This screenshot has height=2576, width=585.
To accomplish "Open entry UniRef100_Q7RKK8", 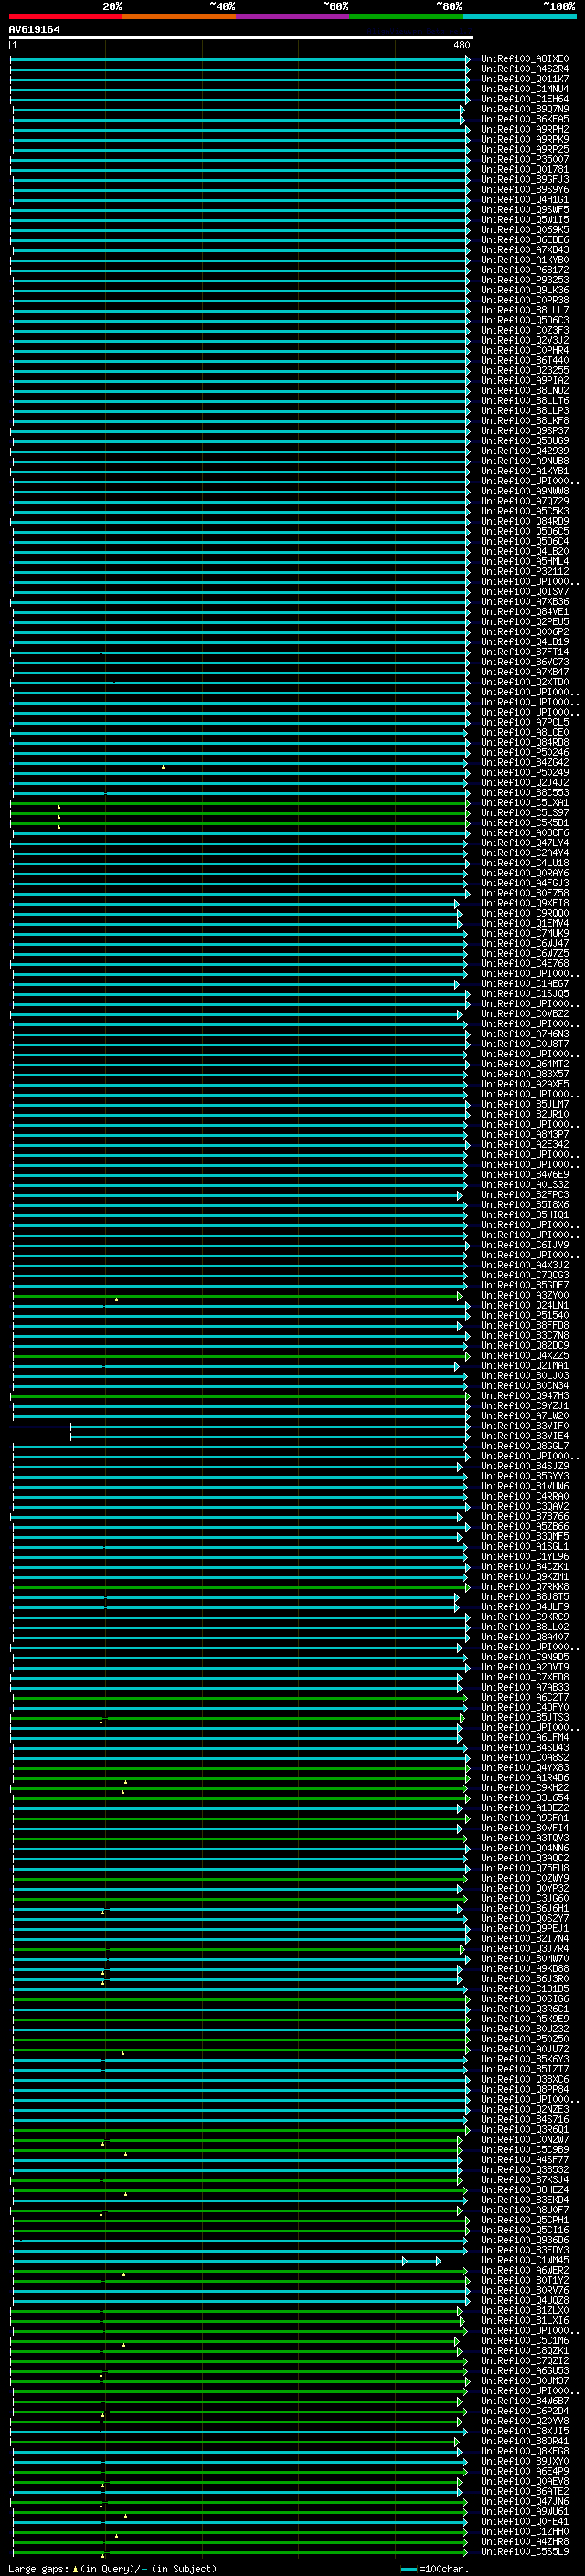I will point(524,1588).
